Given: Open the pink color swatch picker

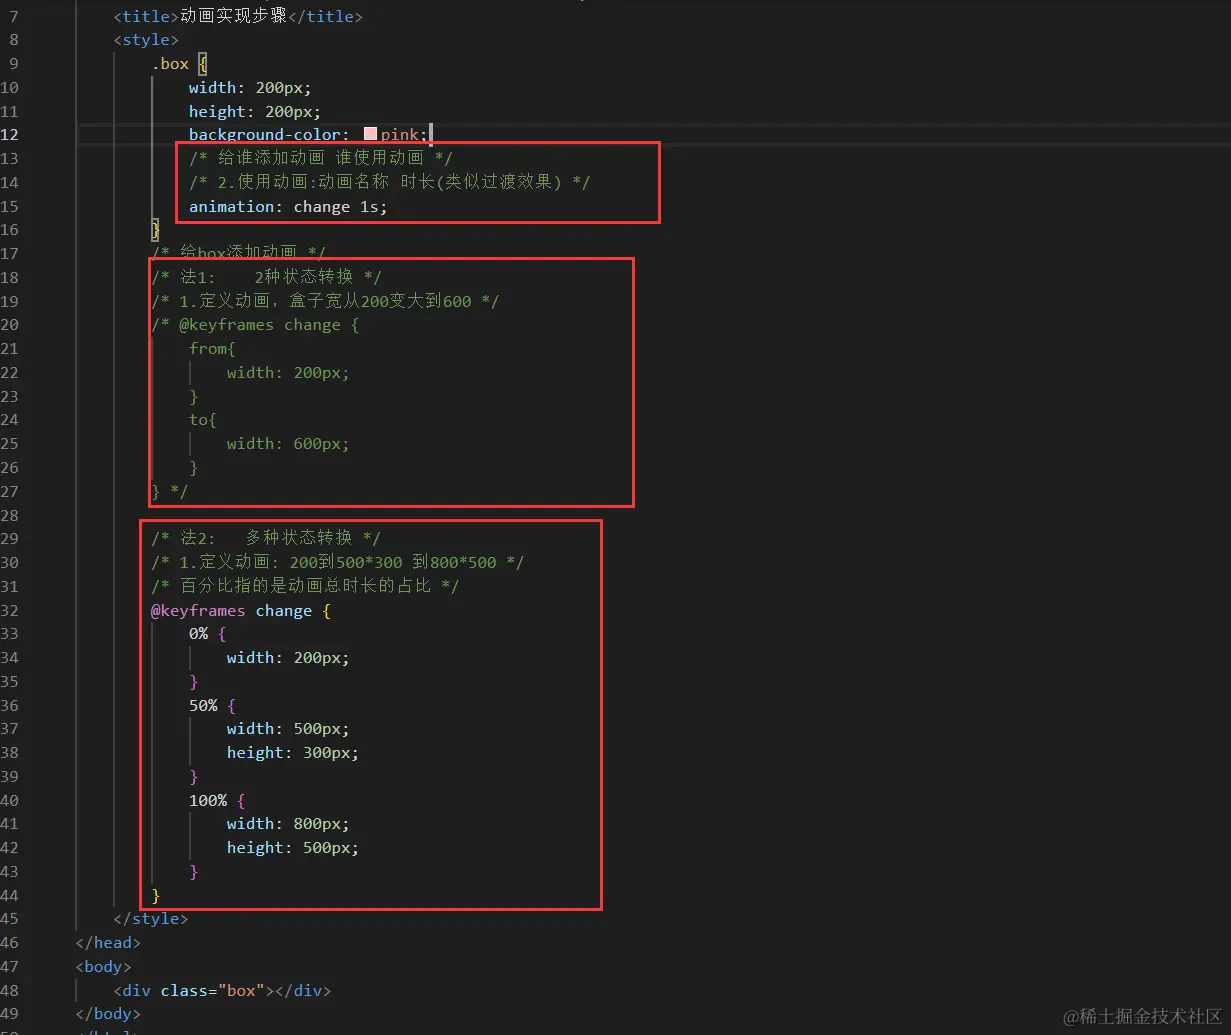Looking at the screenshot, I should click(x=370, y=135).
